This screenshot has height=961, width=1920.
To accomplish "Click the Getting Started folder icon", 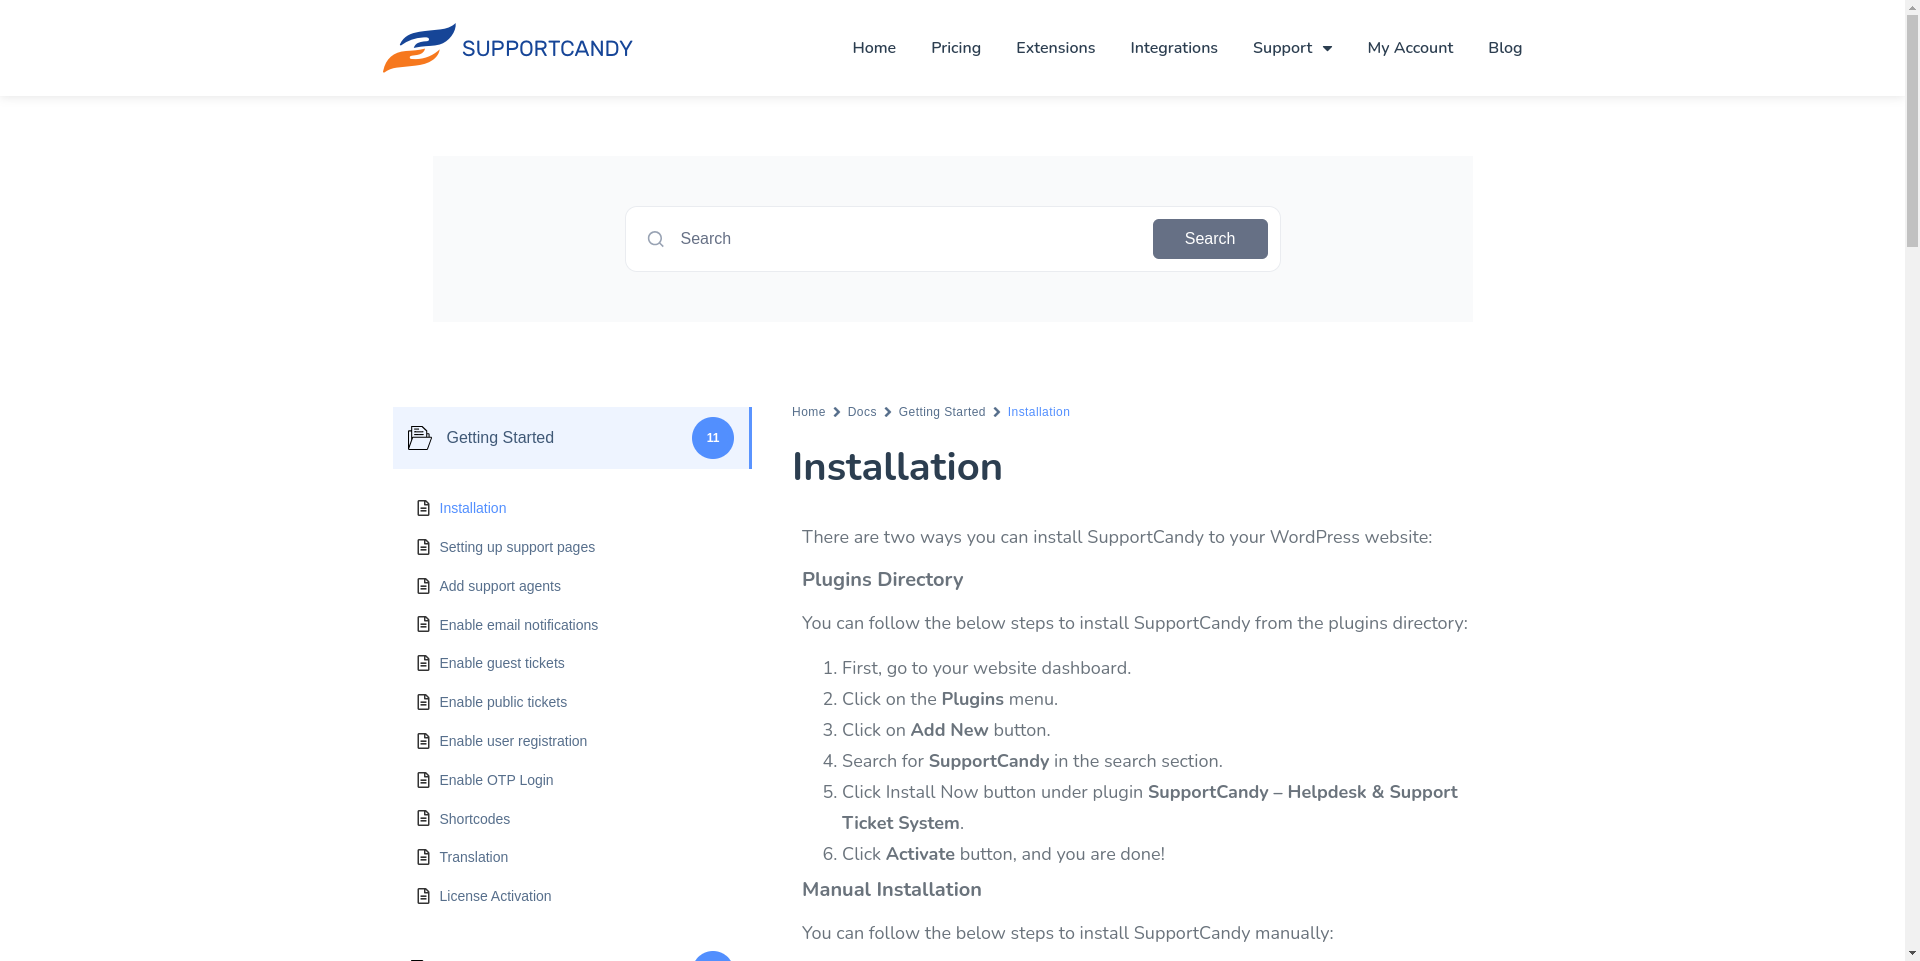I will (420, 438).
